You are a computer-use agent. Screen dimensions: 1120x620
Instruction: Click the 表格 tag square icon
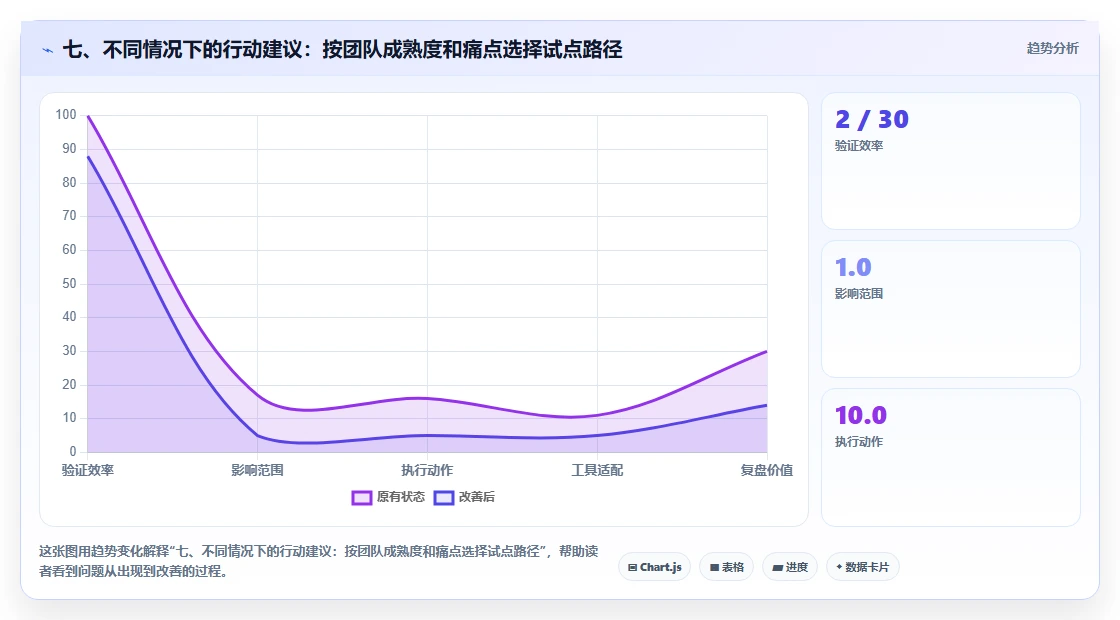click(x=714, y=568)
